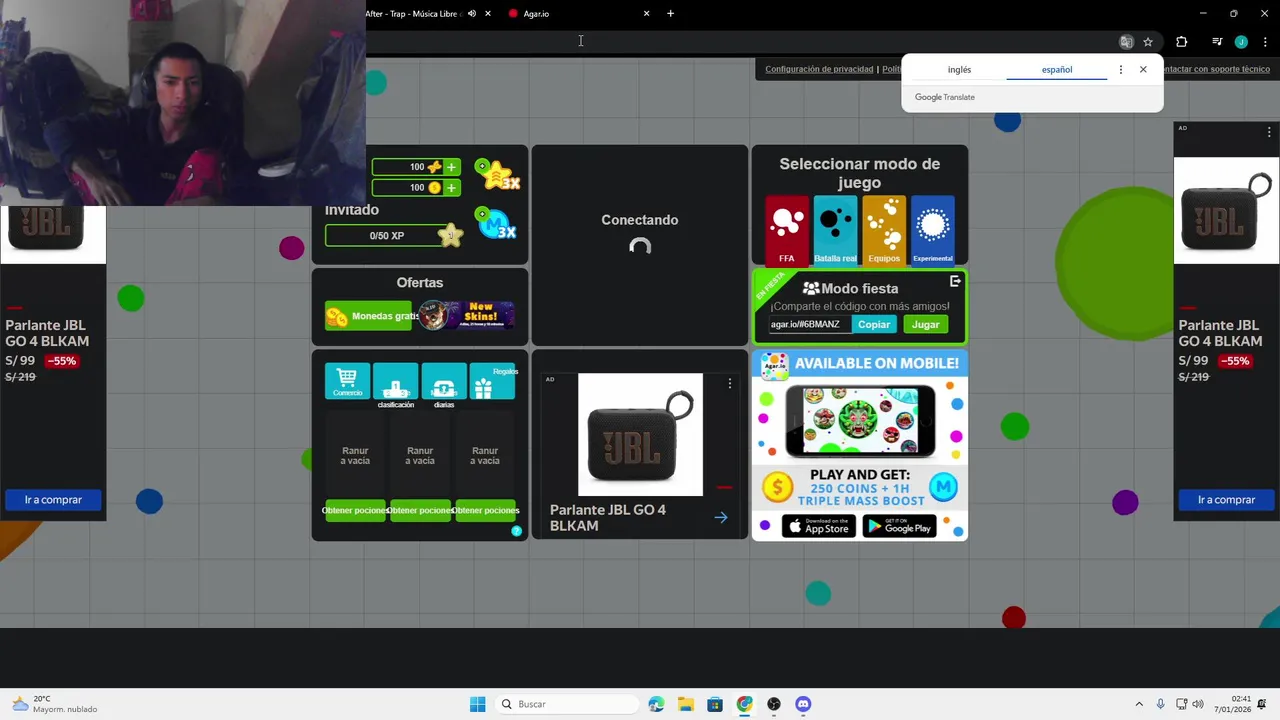Open potions help question mark

517,531
